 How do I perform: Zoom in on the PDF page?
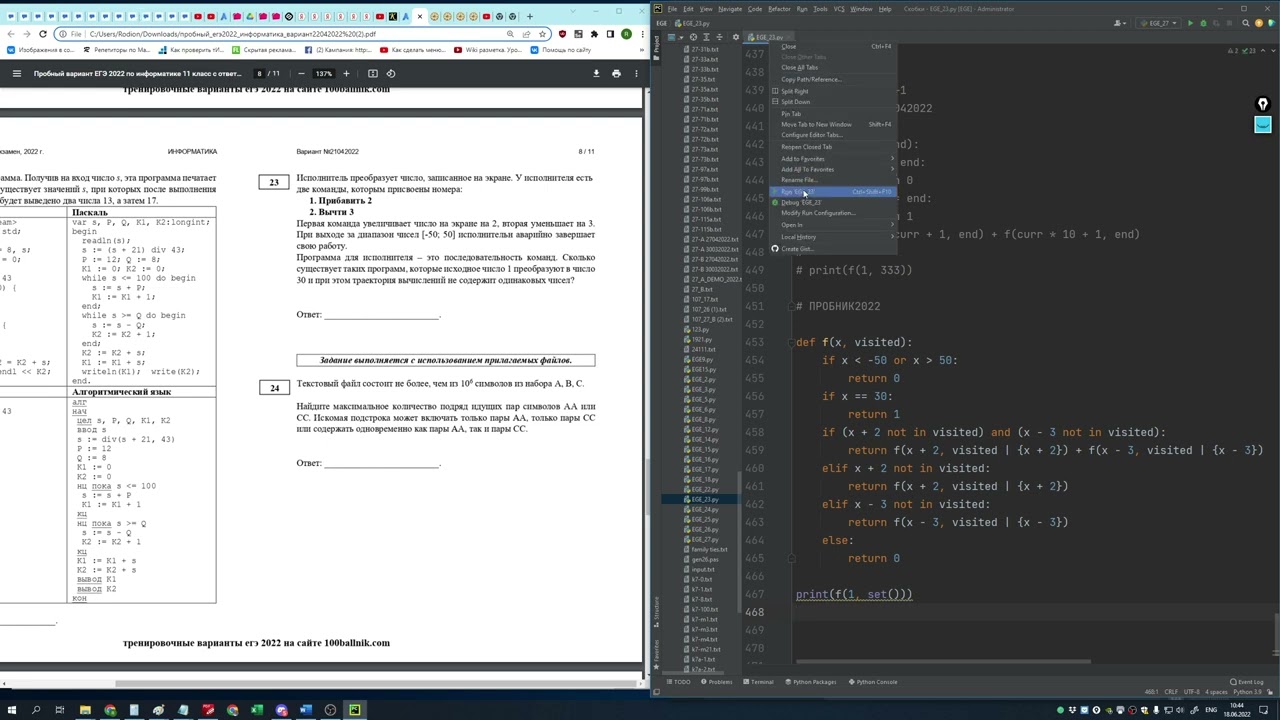point(346,73)
